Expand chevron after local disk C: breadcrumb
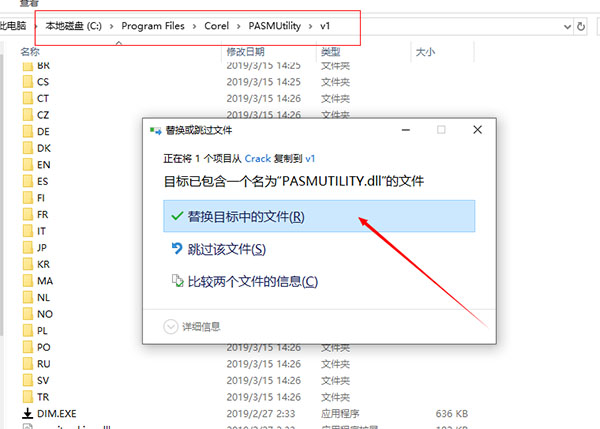Screen dimensions: 600x429 [x=112, y=26]
